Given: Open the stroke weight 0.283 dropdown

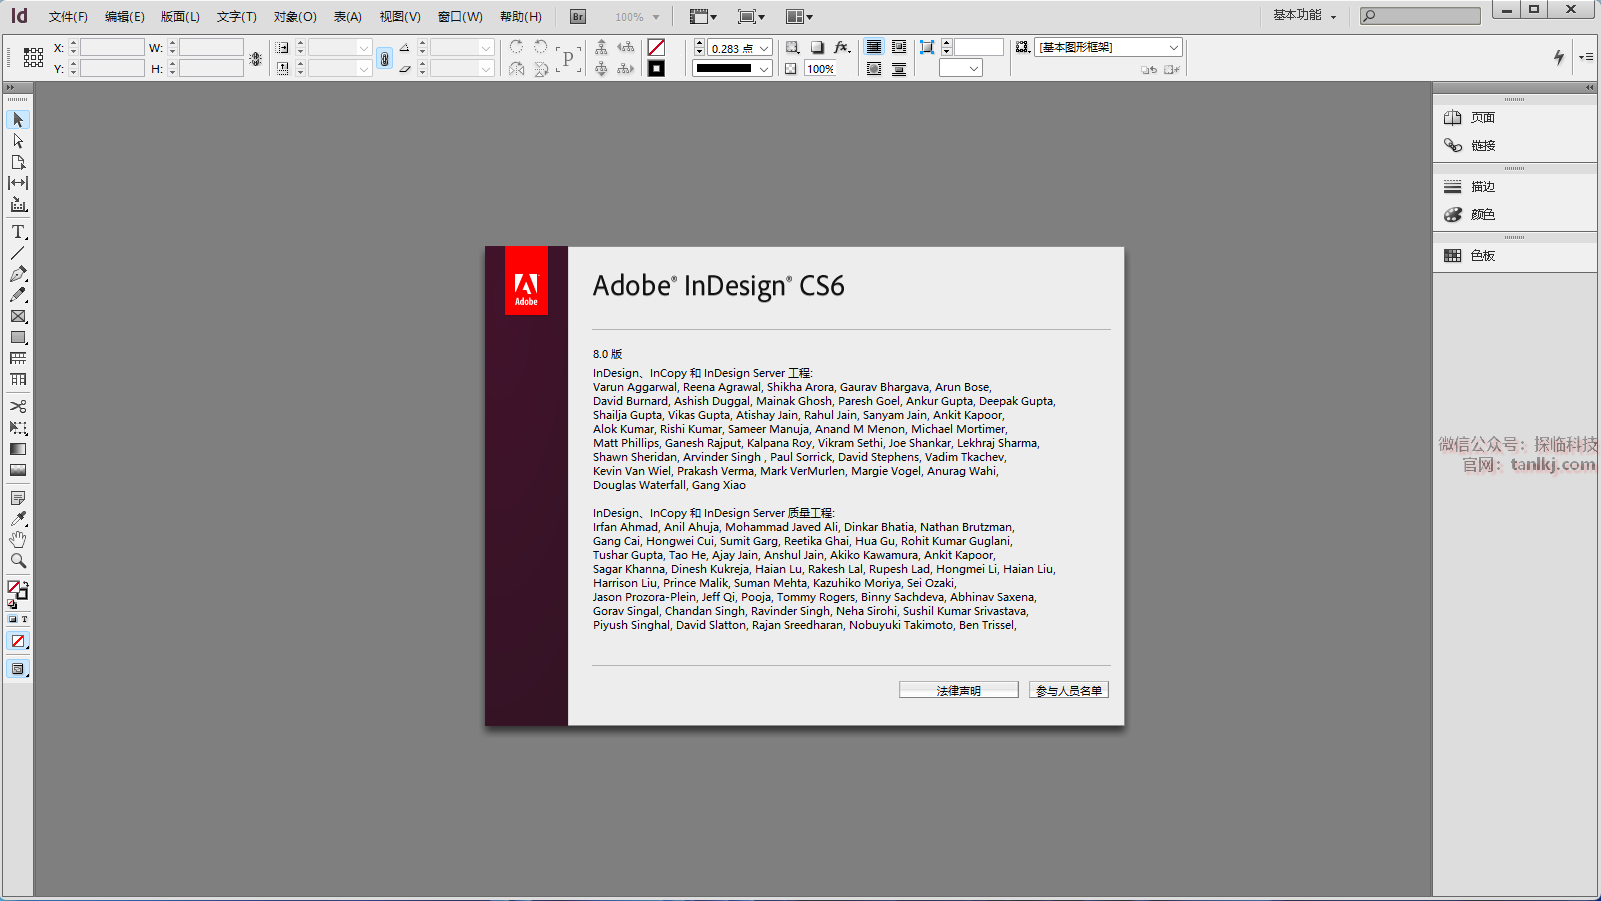Looking at the screenshot, I should (x=764, y=48).
